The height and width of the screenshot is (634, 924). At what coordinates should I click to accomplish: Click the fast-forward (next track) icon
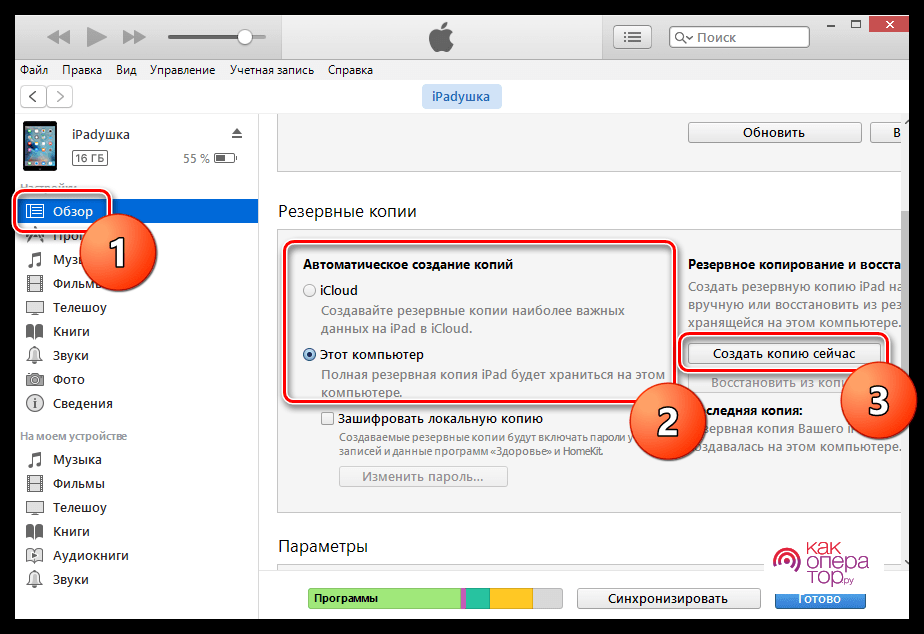134,37
